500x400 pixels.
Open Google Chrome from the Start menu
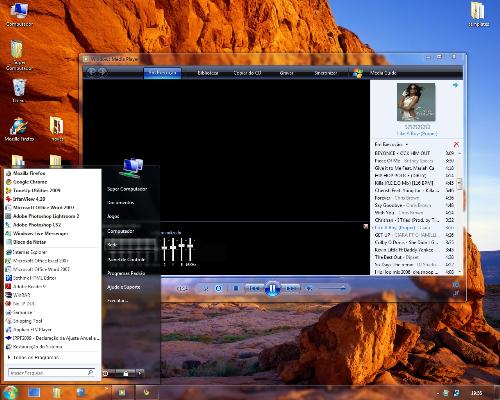point(53,182)
